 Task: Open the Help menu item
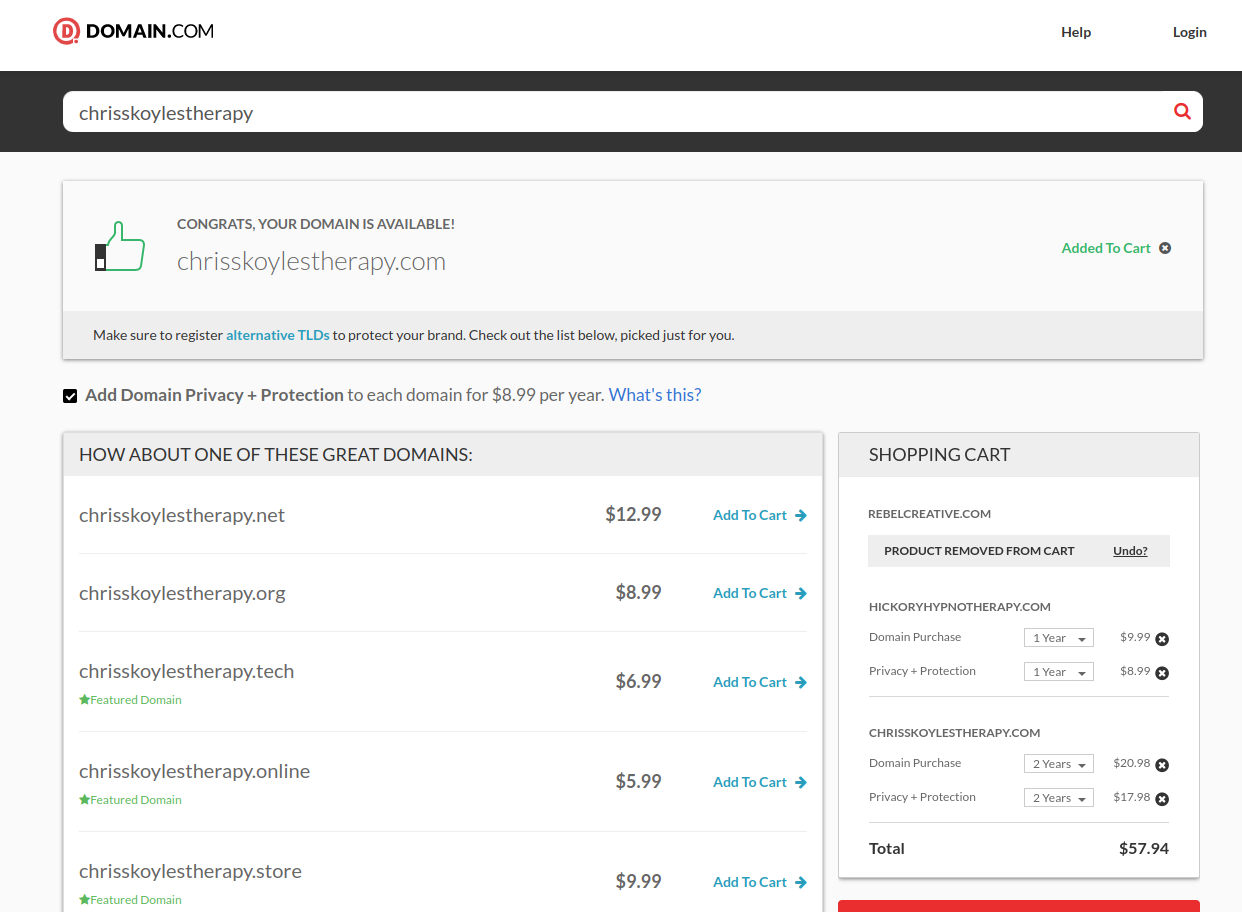(x=1076, y=32)
